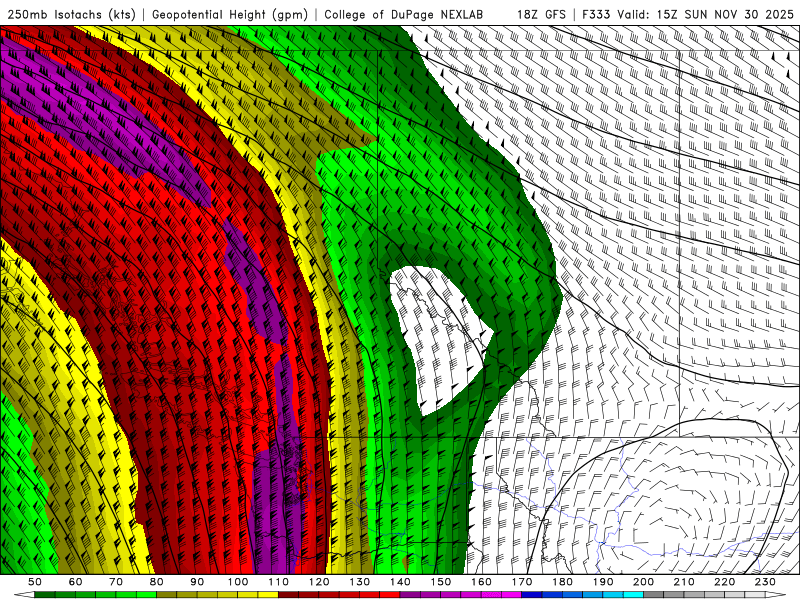Click the 'College of DuPage NEXLAB' label
Viewport: 800px width, 600px height.
click(x=404, y=14)
